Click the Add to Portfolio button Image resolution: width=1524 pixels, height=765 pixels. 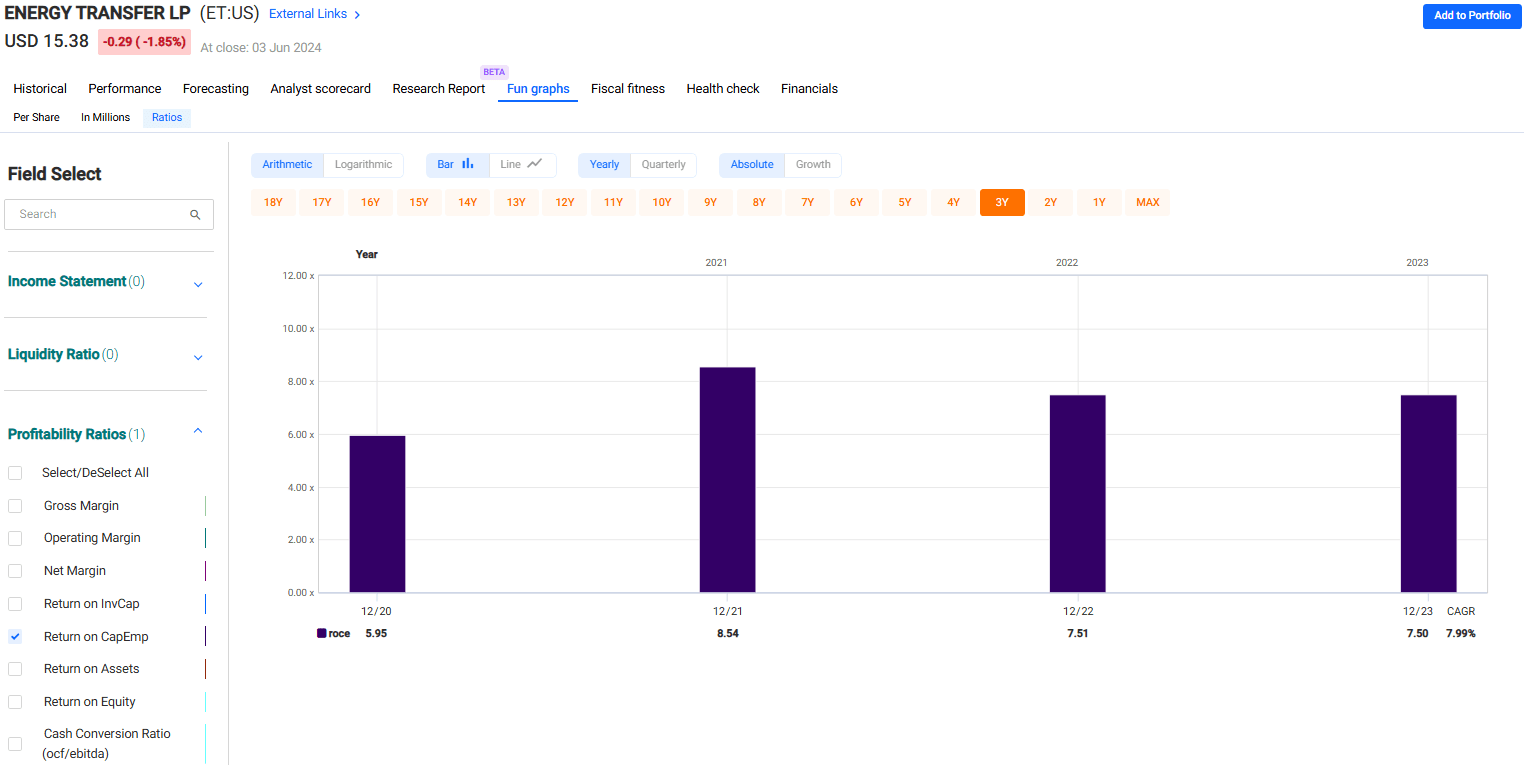[1472, 16]
